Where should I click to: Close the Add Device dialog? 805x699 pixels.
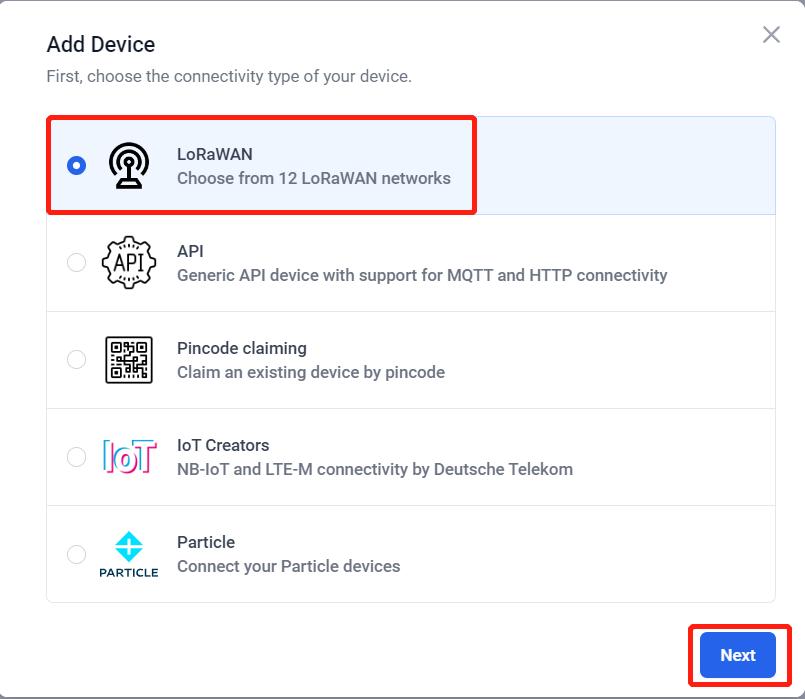(771, 35)
